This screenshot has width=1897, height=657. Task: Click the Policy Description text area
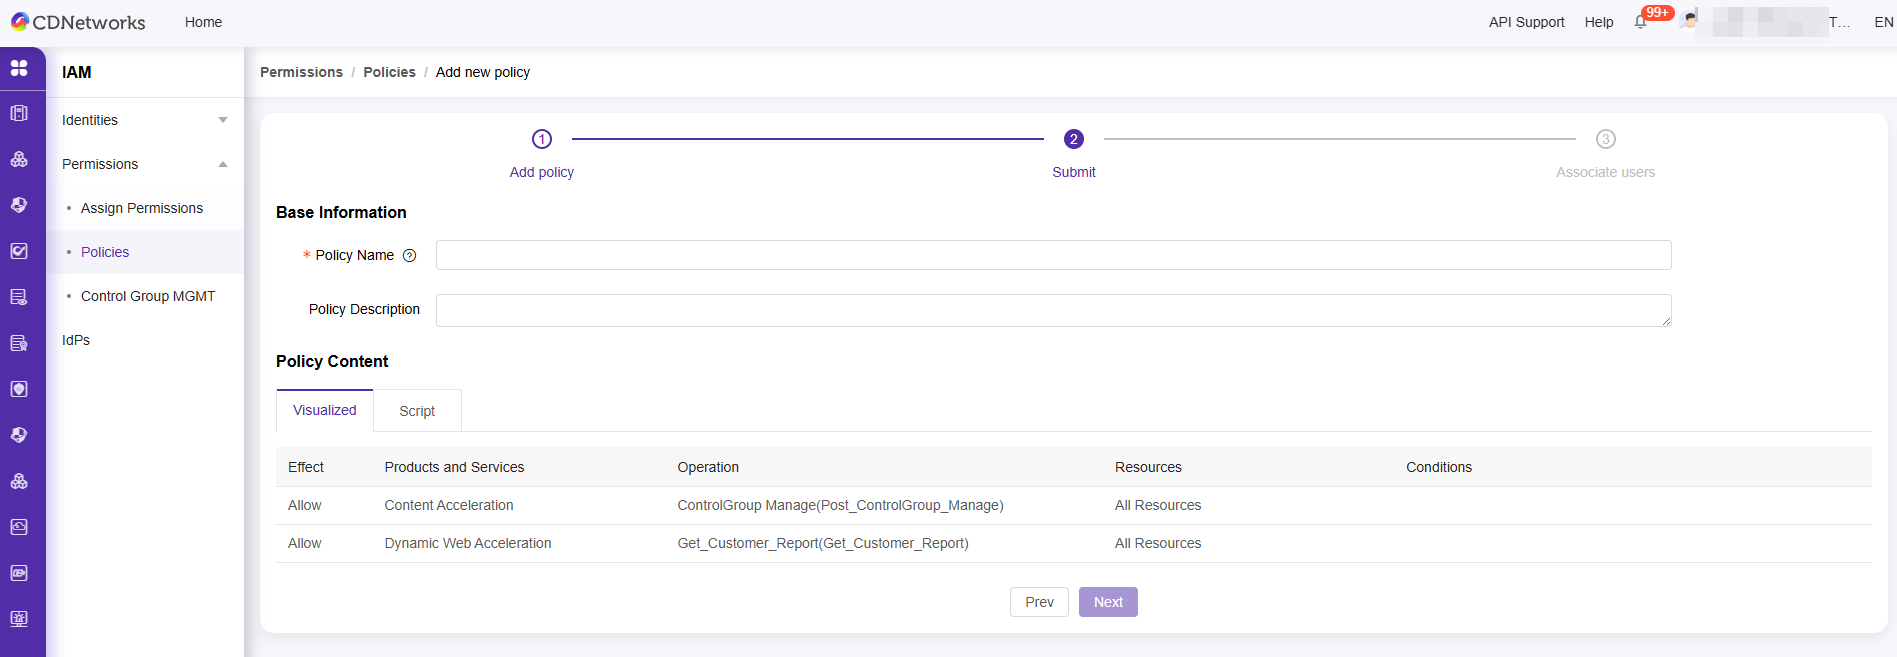tap(1053, 310)
